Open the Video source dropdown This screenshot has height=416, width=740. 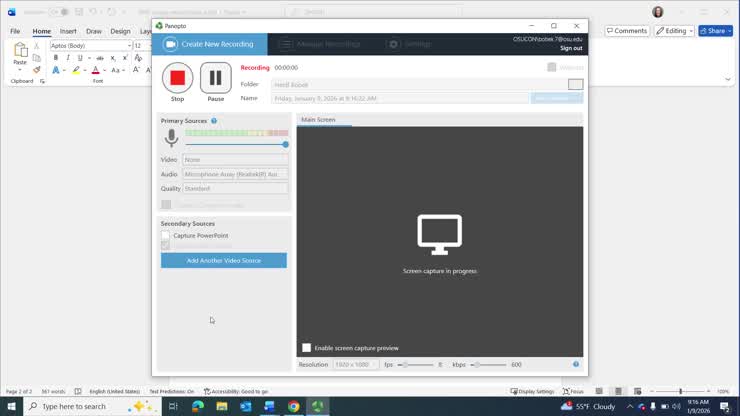click(235, 159)
